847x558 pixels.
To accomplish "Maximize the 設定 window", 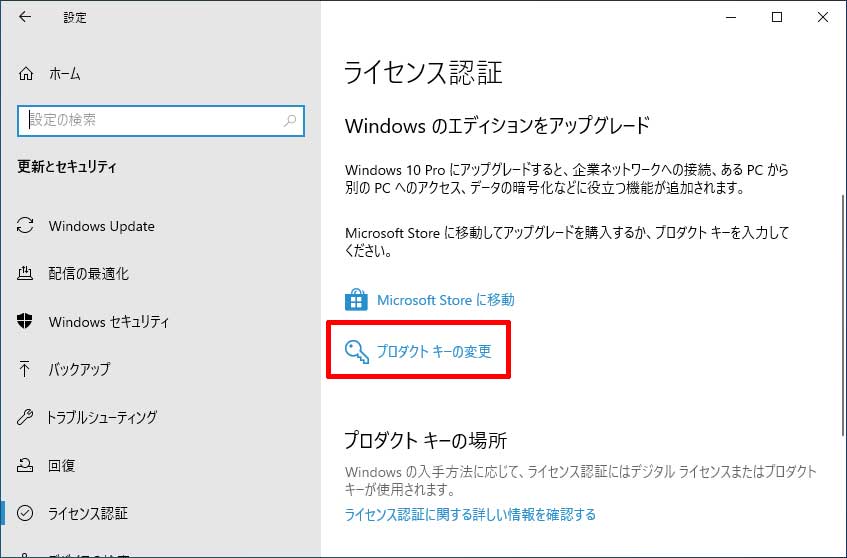I will (x=777, y=17).
